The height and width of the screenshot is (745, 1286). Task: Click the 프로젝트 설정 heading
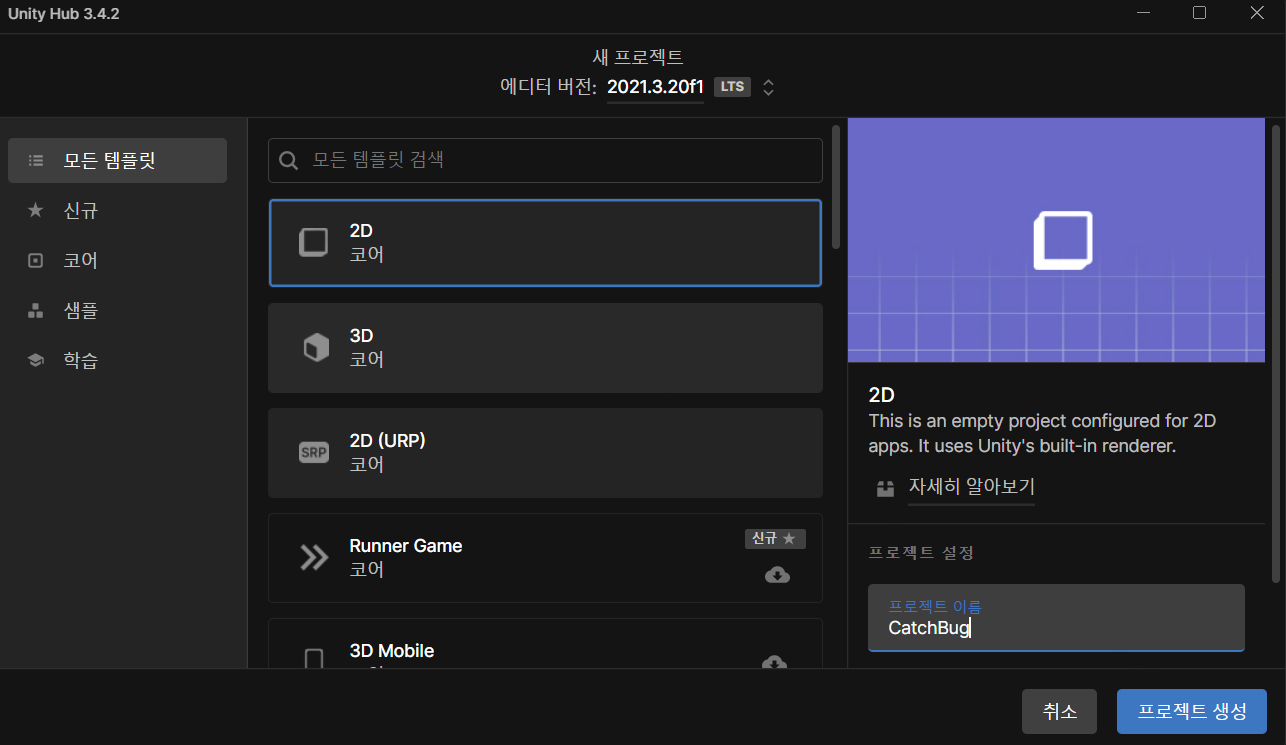(x=920, y=552)
